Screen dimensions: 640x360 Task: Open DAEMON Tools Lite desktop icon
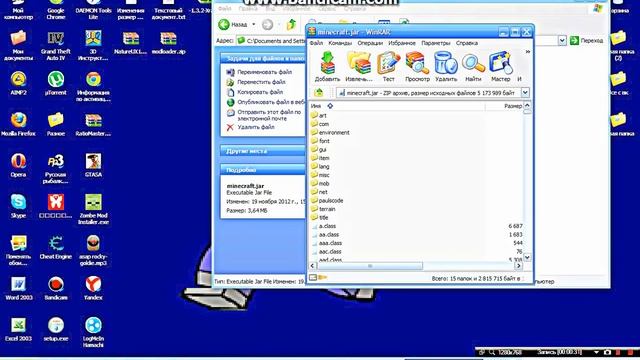pyautogui.click(x=93, y=11)
